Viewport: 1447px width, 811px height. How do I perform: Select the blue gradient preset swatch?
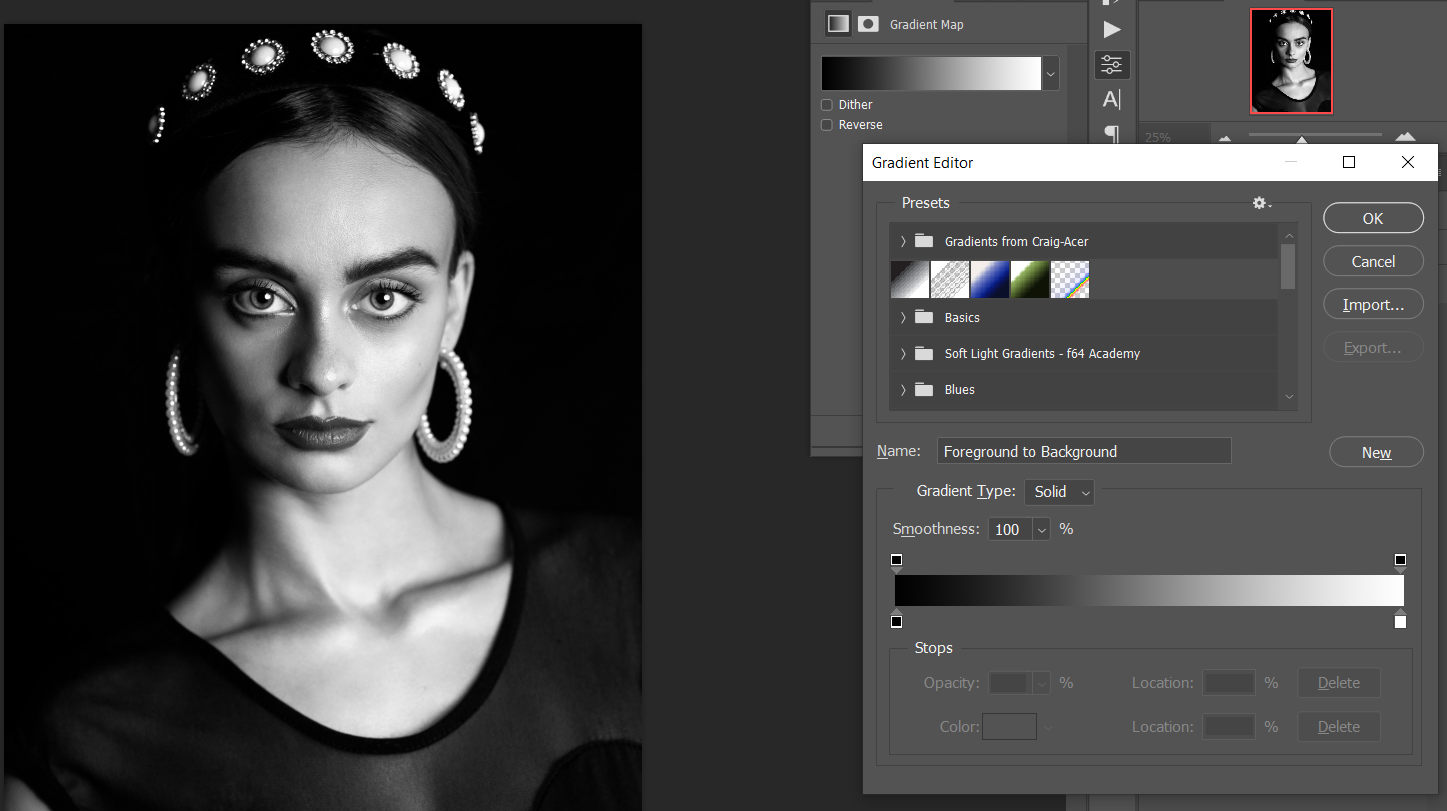click(x=990, y=280)
